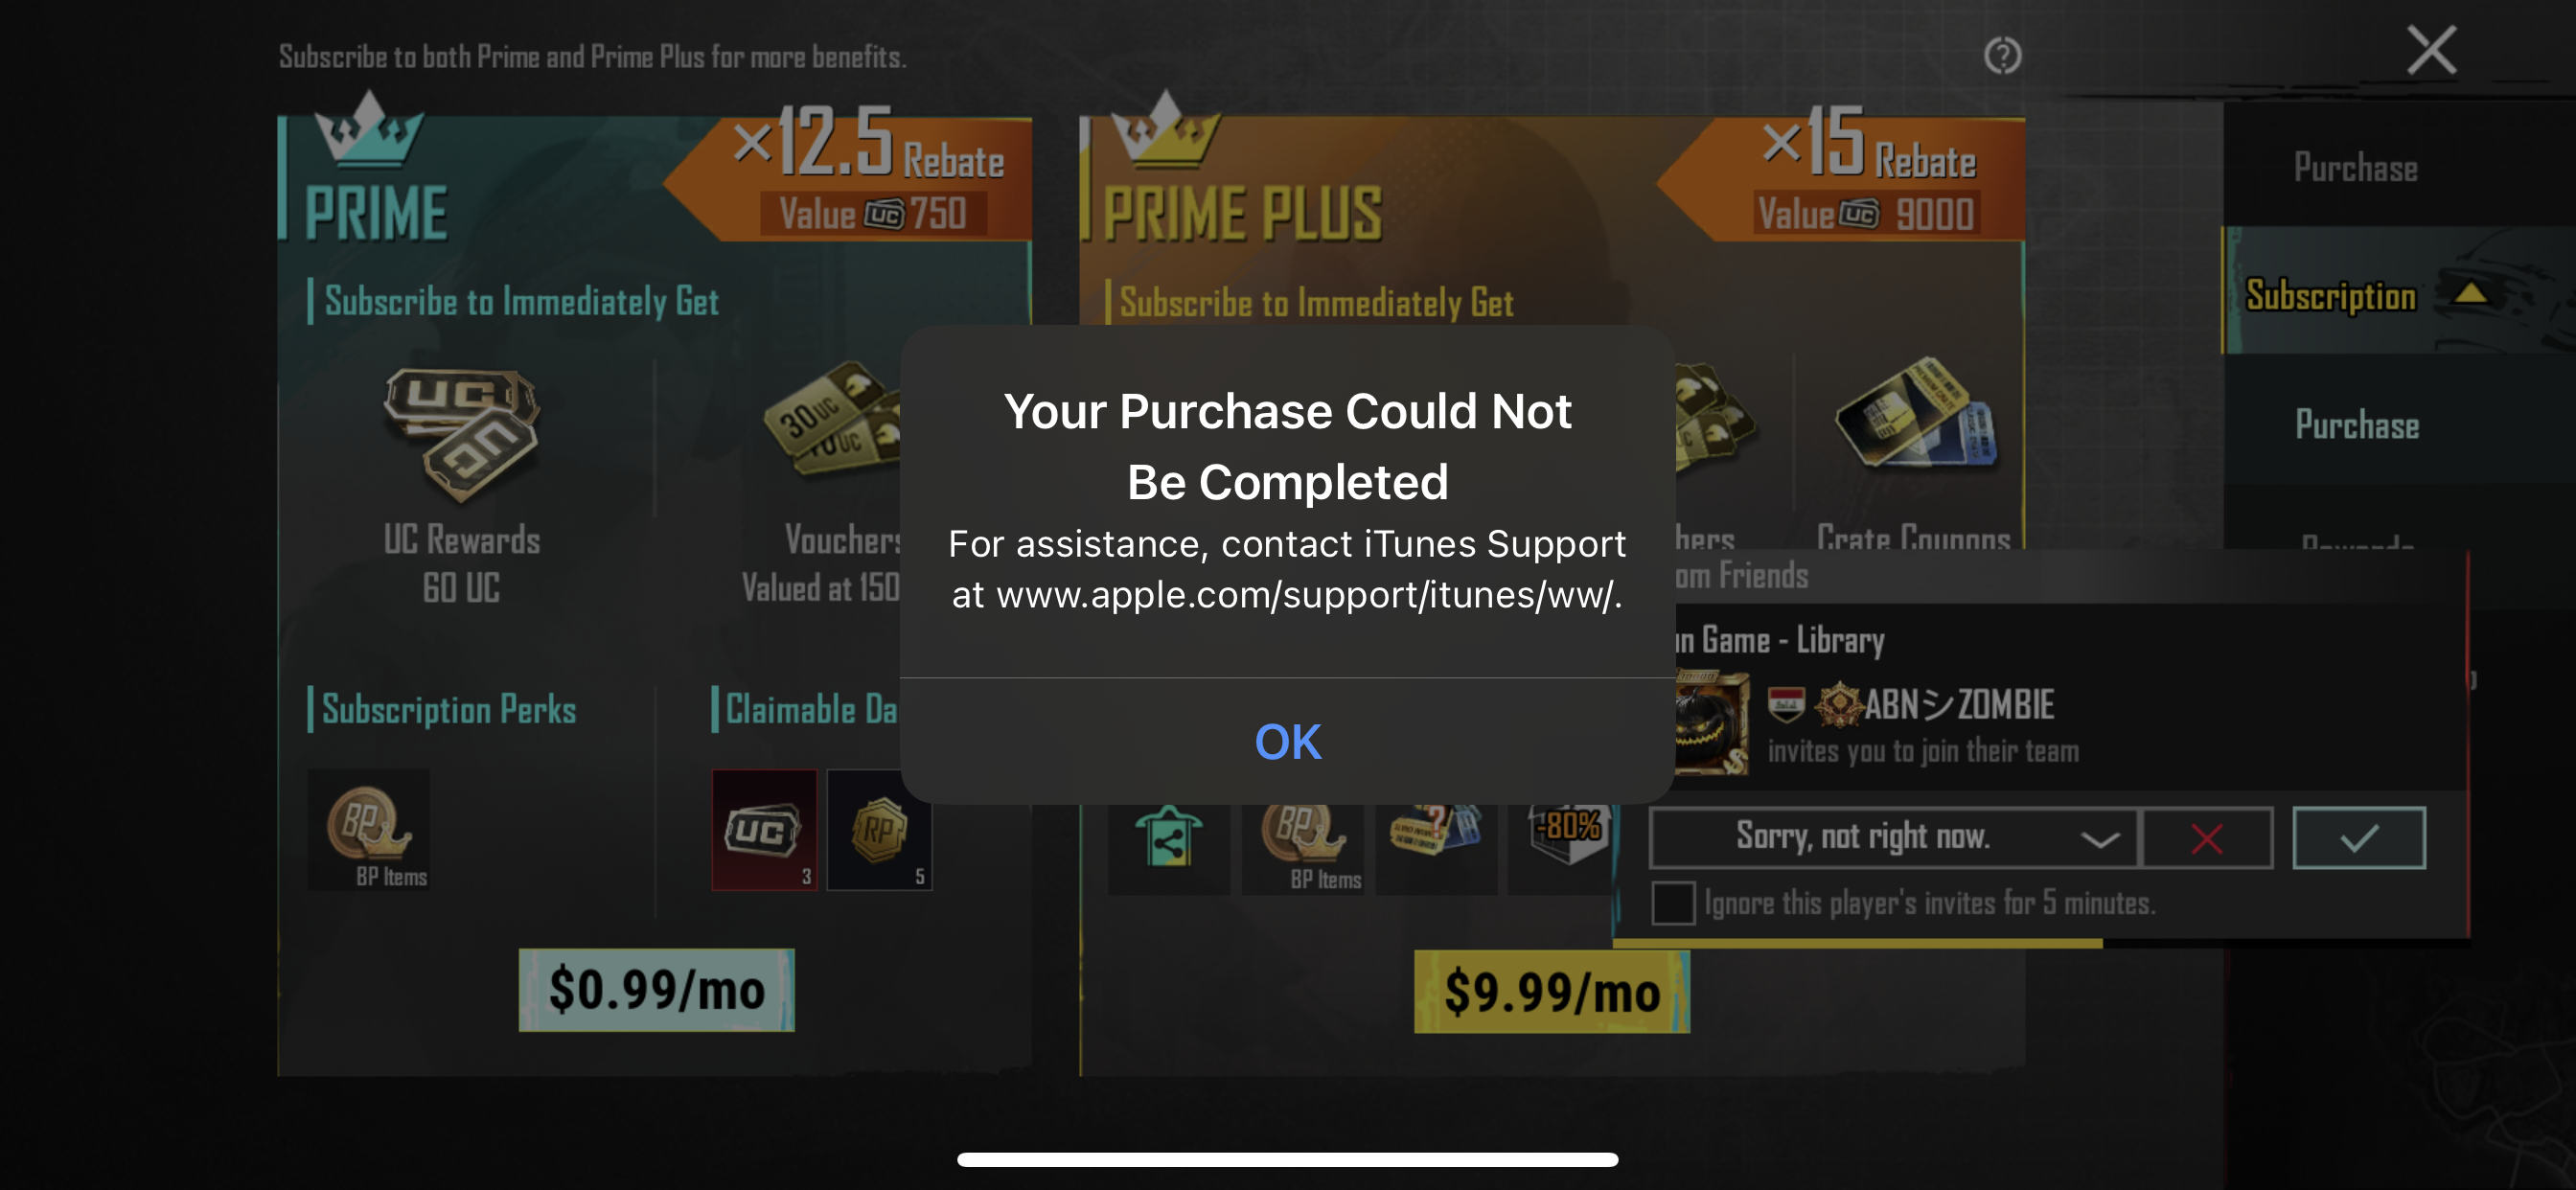The height and width of the screenshot is (1190, 2576).
Task: Open the top Purchase tab
Action: coord(2356,167)
